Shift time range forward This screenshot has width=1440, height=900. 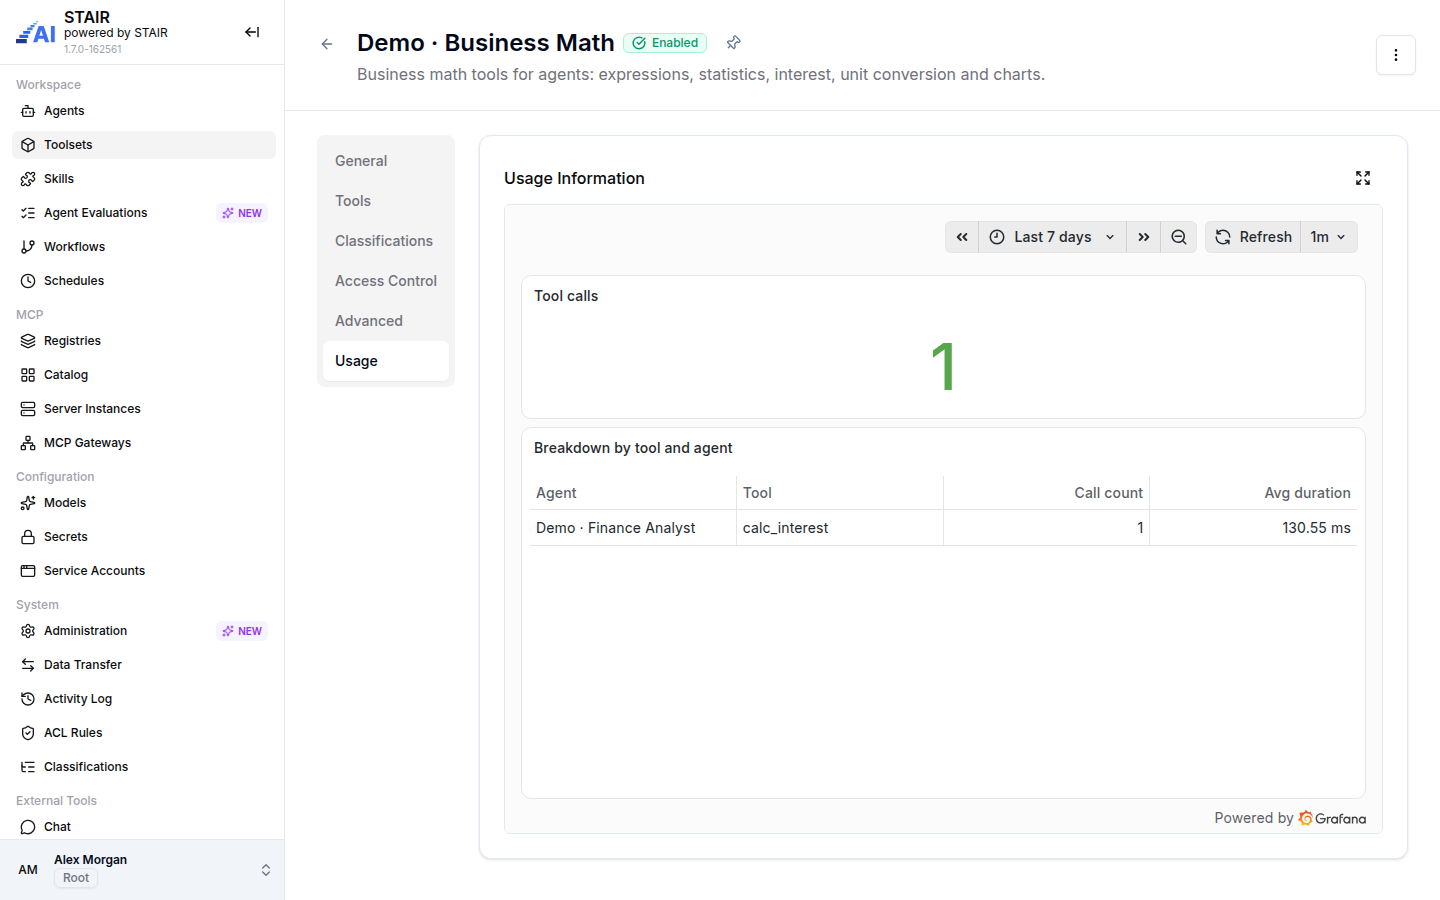coord(1143,237)
